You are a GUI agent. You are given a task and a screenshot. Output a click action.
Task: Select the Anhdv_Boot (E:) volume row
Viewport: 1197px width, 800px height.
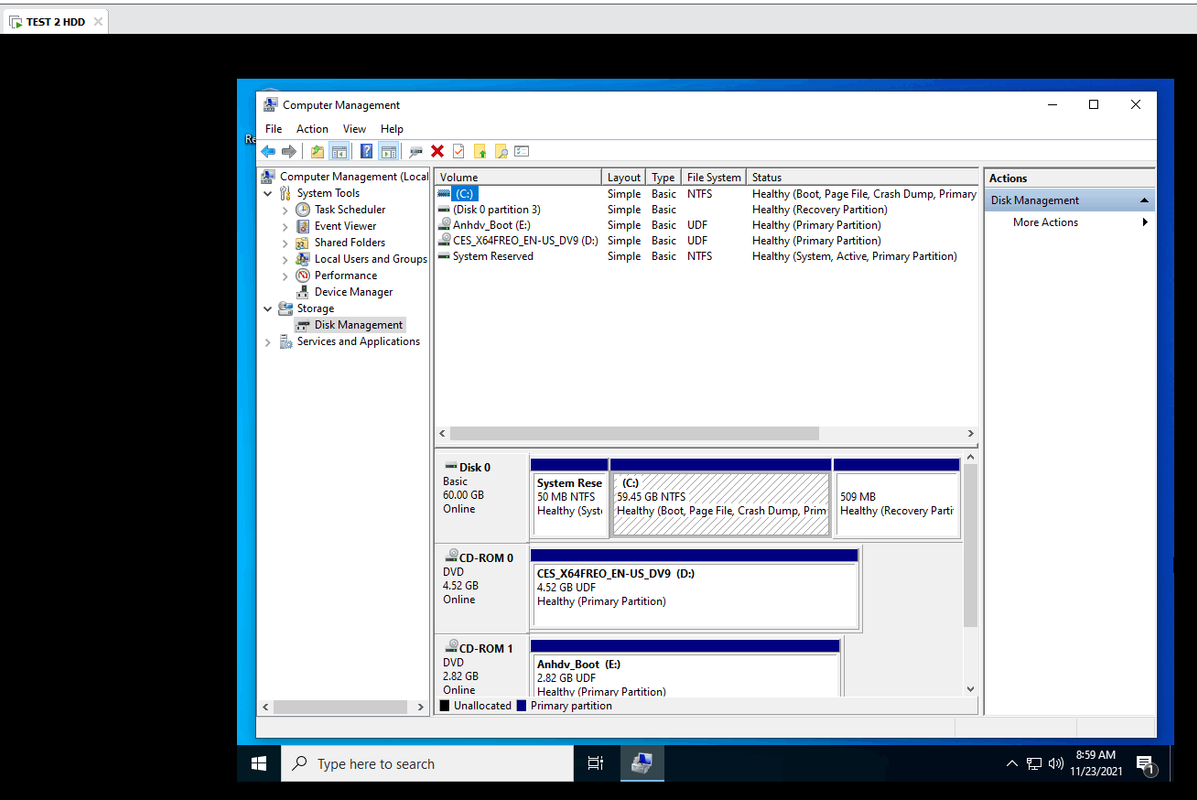point(706,225)
